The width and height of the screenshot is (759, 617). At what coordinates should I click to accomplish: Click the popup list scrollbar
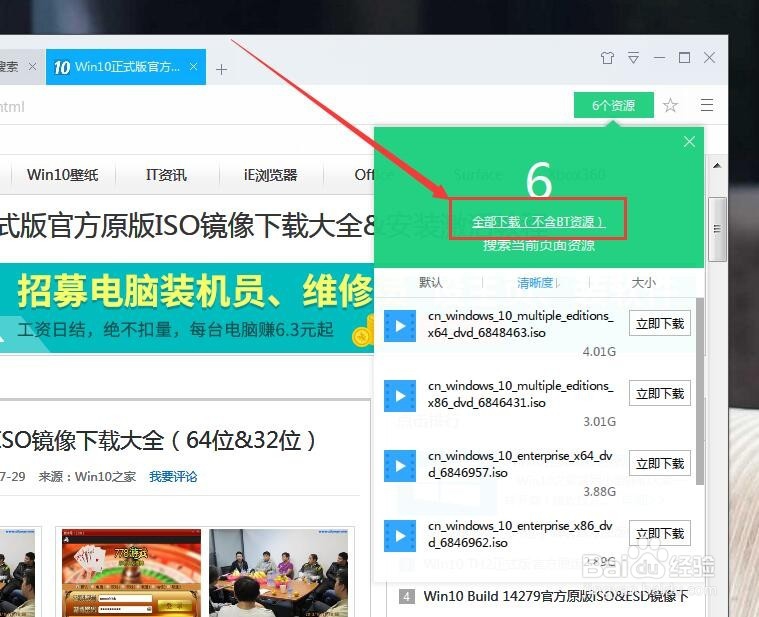click(x=700, y=391)
